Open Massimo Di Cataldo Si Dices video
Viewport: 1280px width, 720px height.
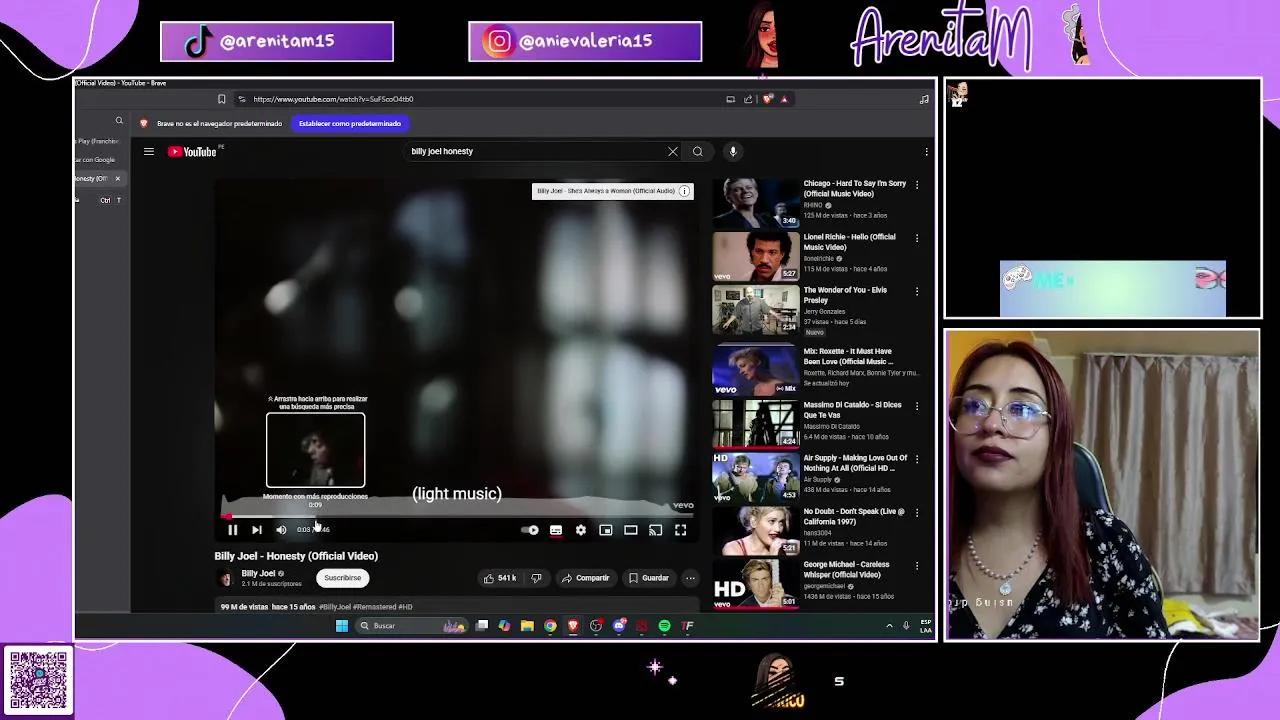click(x=853, y=410)
